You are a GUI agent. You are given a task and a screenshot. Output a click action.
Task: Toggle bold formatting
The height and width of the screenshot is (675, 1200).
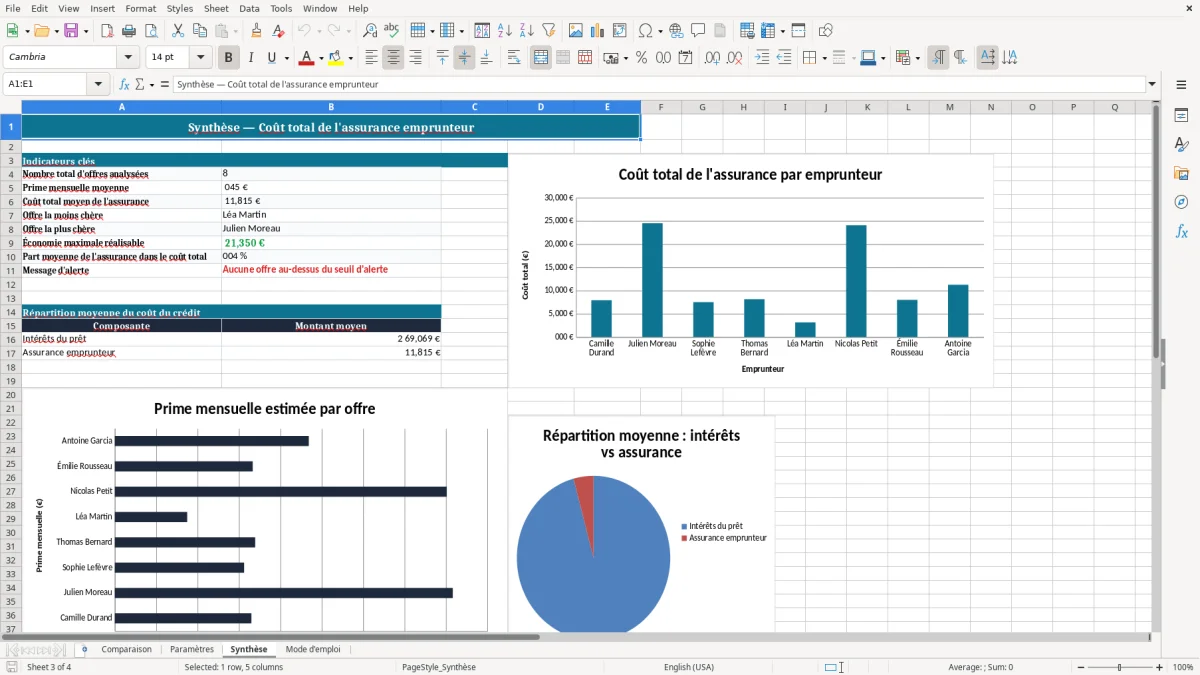(229, 58)
